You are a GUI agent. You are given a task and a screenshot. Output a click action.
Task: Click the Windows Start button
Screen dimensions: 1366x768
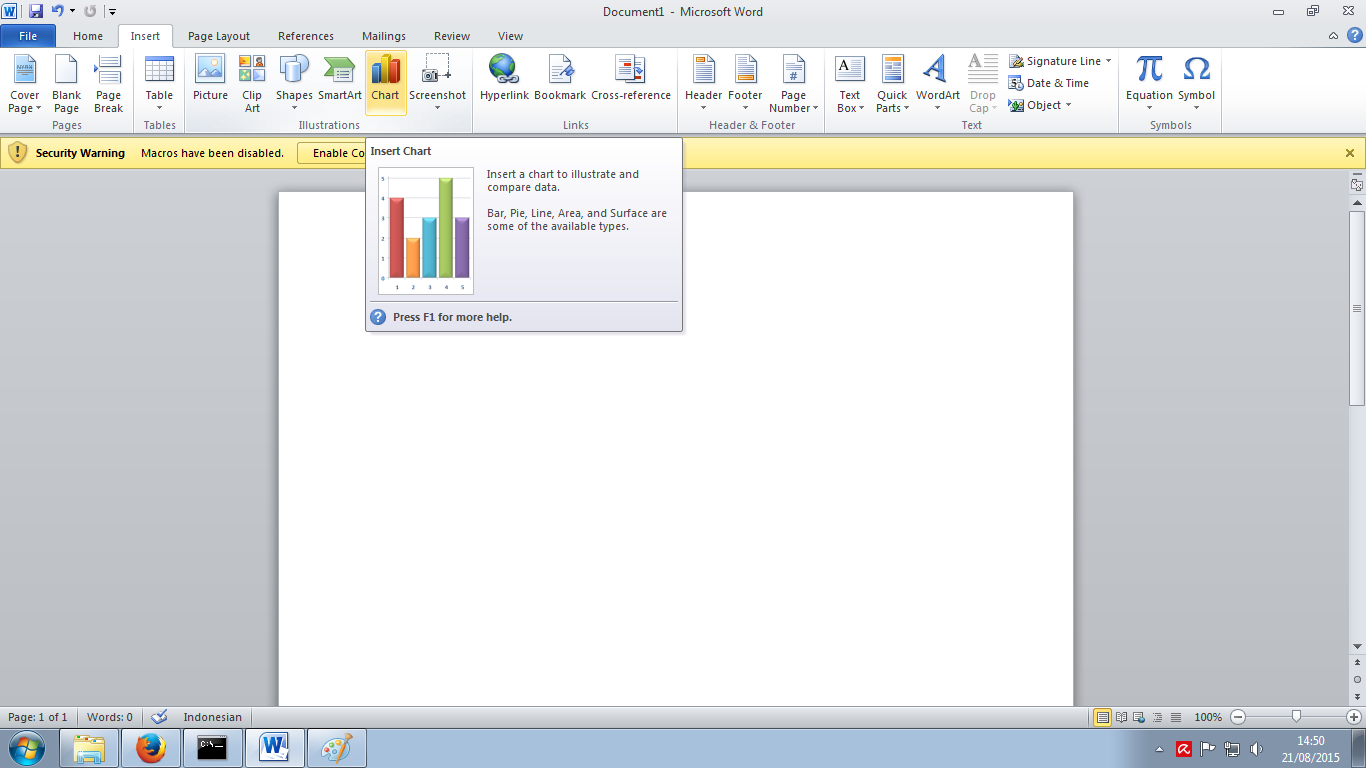coord(26,748)
